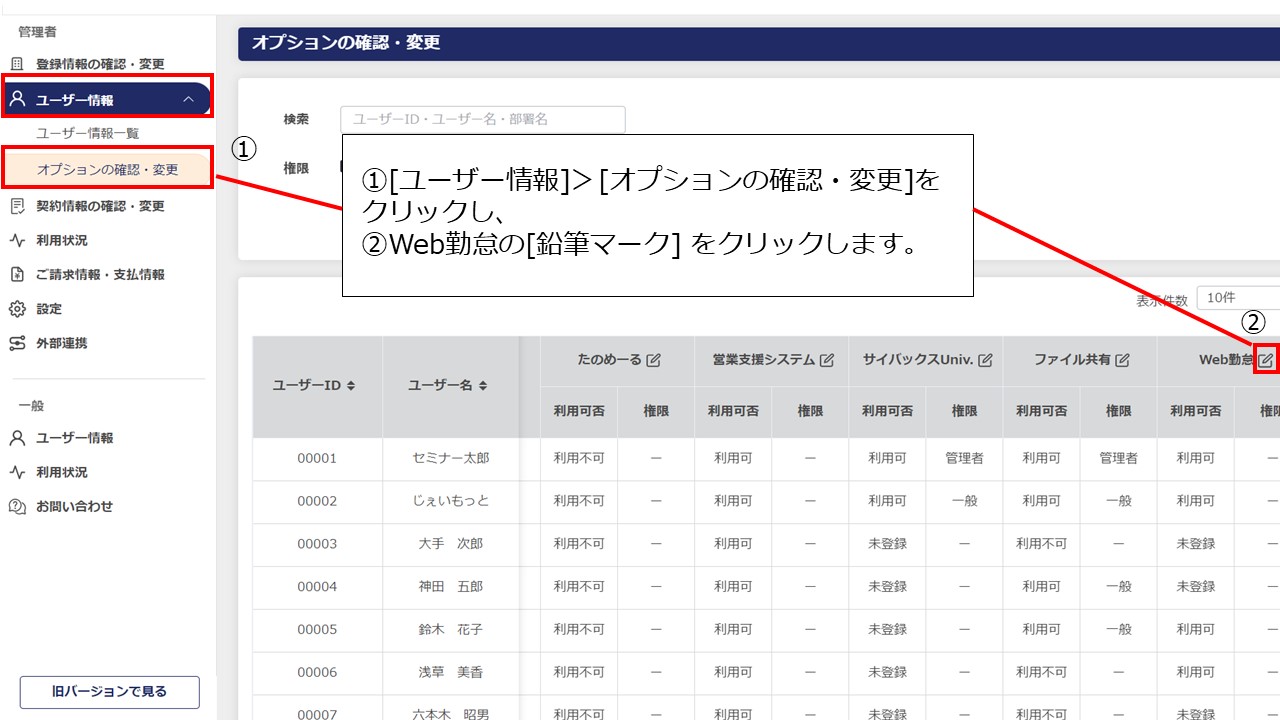
Task: Open the 表示件数 10件 dropdown
Action: [1238, 298]
